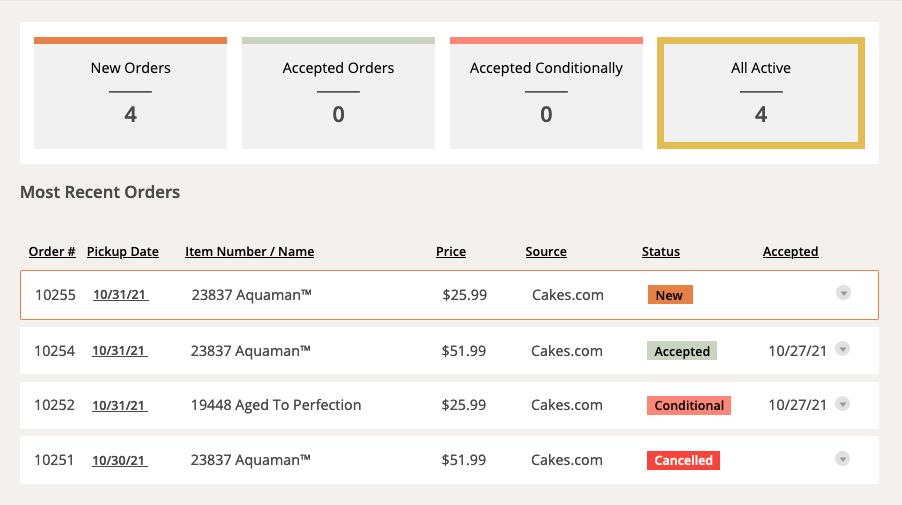Click the orange New status badge
902x505 pixels.
(669, 295)
